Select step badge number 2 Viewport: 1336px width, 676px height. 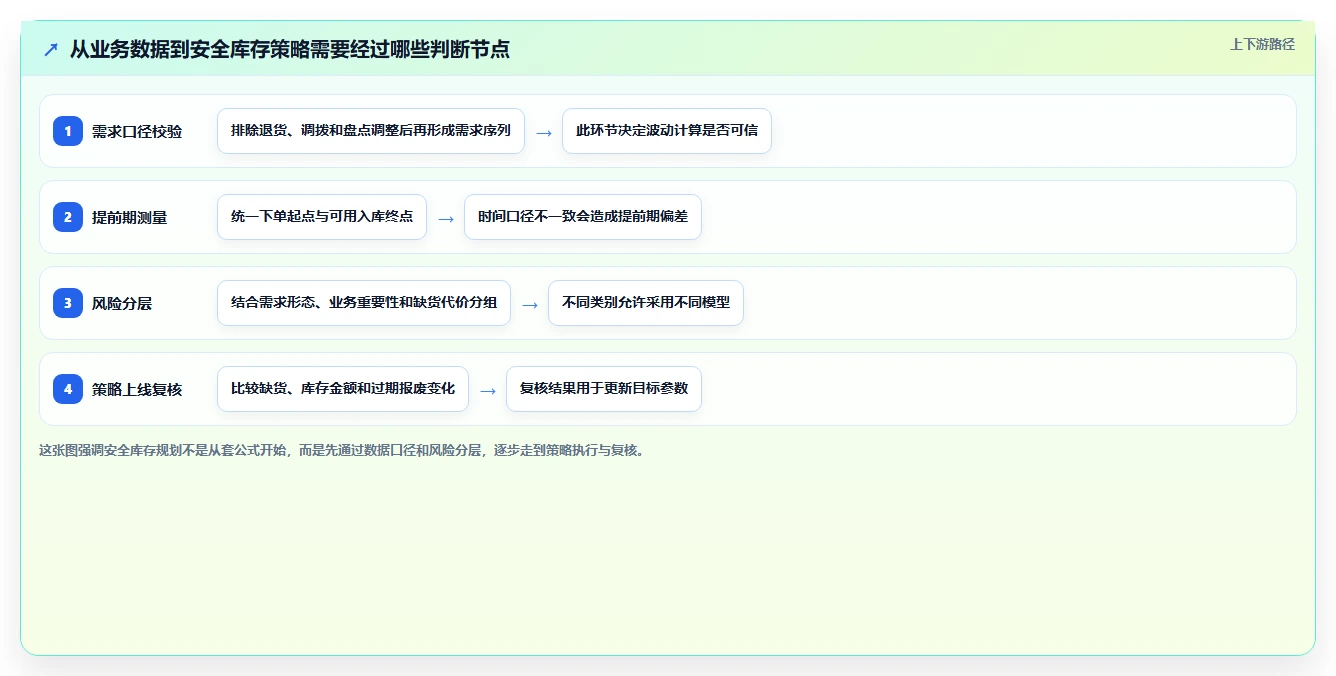(x=68, y=217)
